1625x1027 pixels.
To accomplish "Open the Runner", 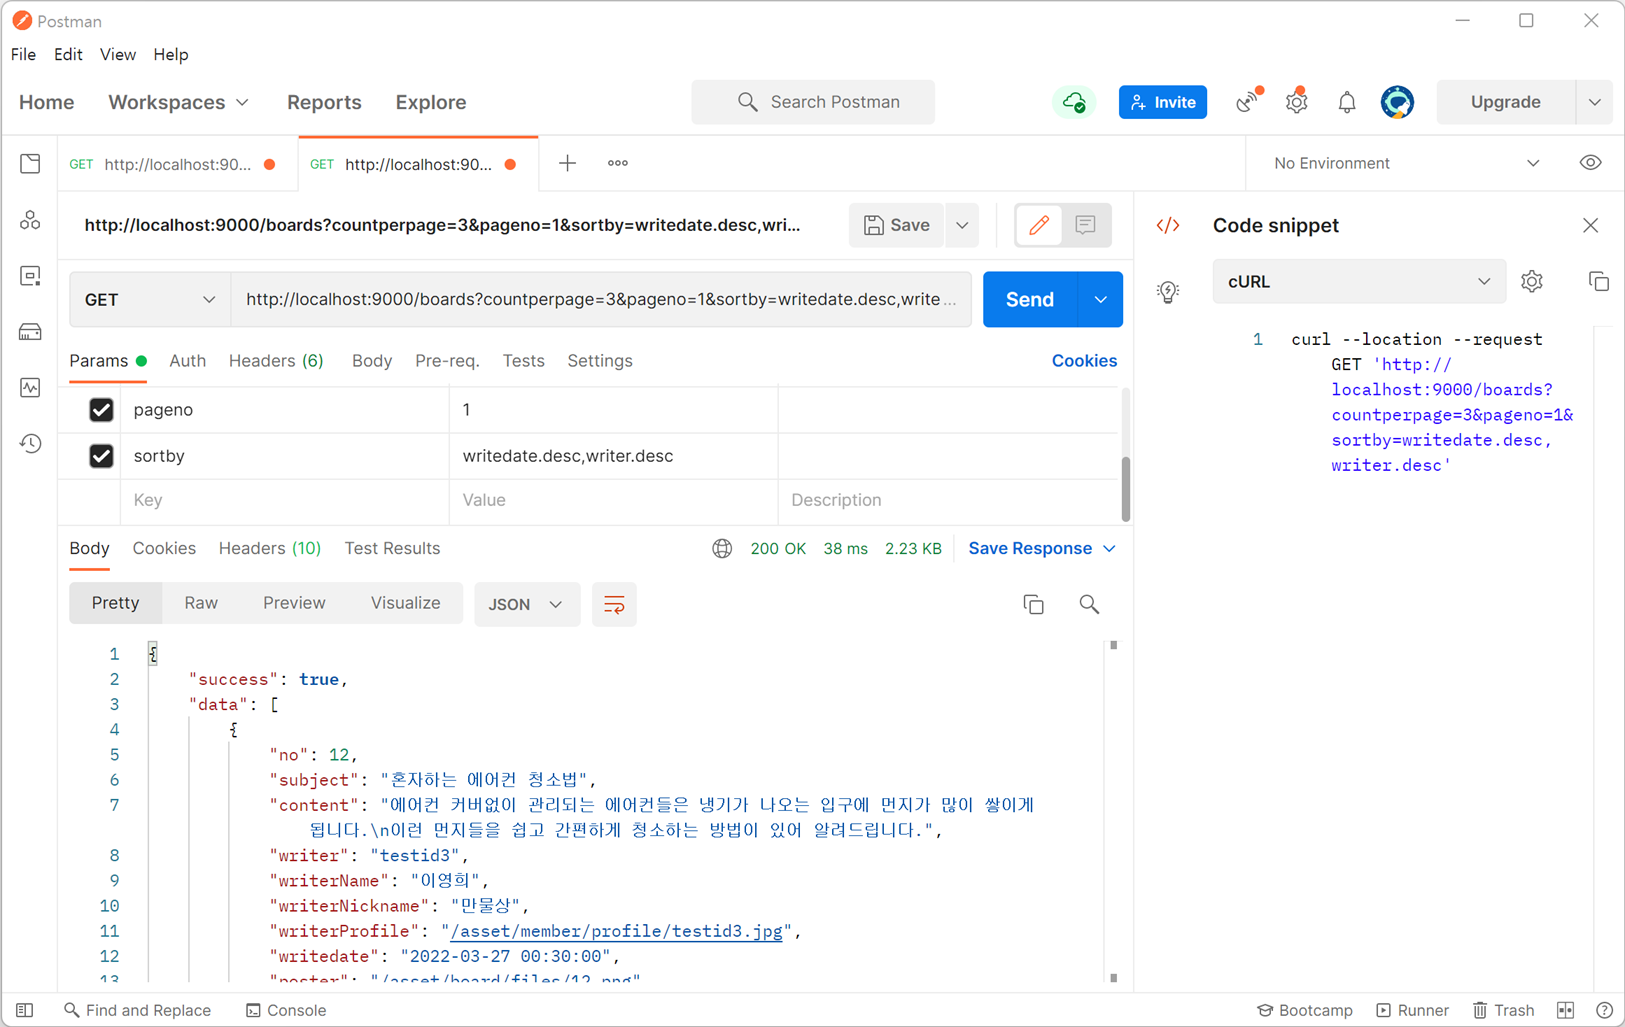I will (1412, 1010).
